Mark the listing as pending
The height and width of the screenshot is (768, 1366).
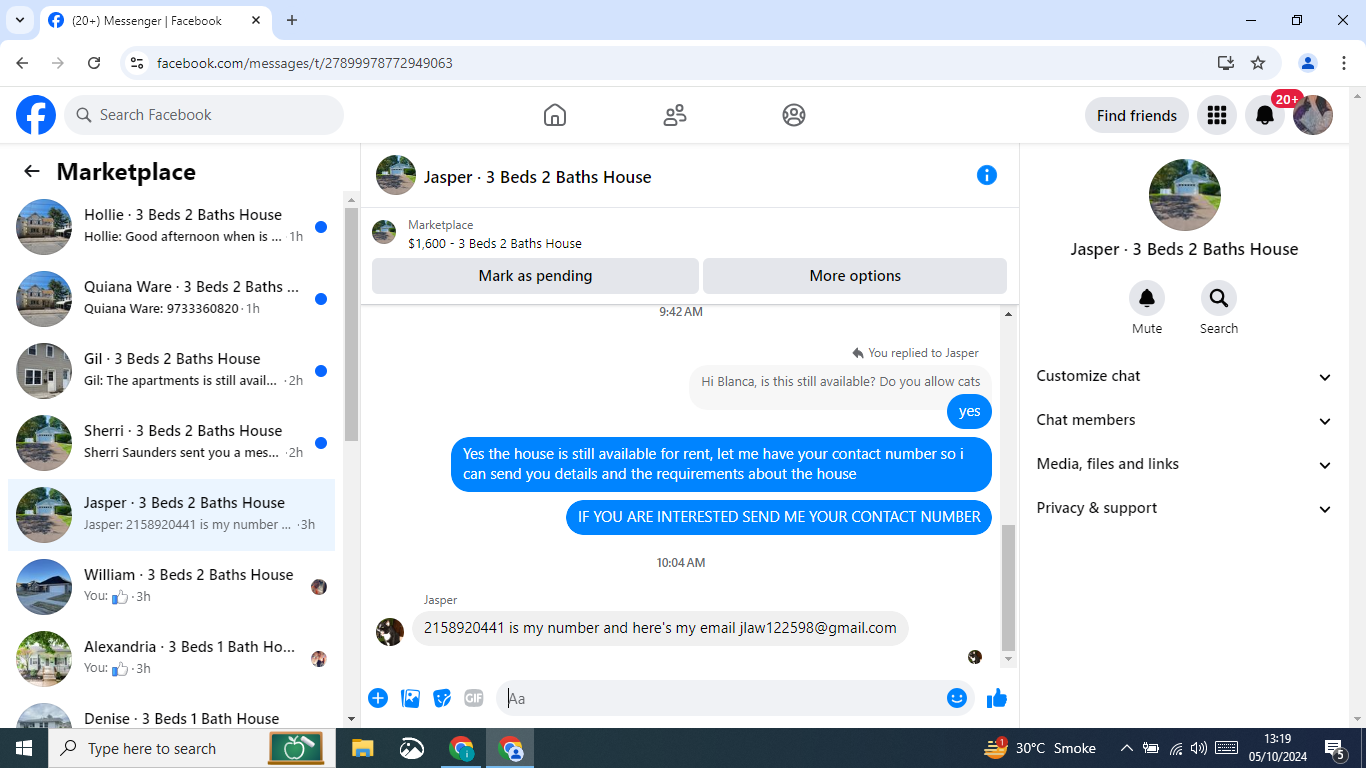535,276
